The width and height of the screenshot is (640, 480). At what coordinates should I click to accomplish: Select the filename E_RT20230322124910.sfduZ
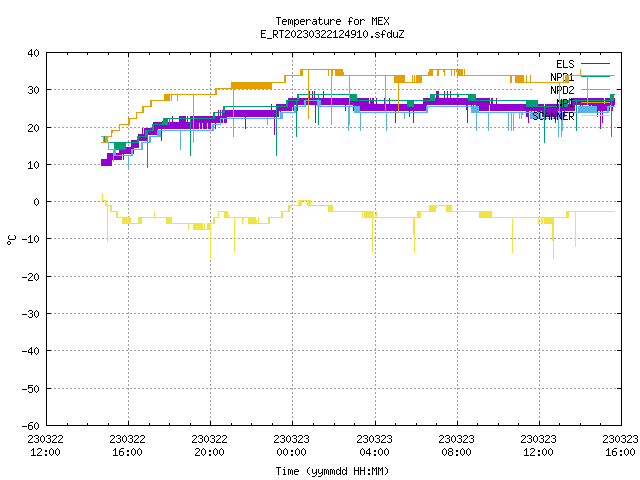(332, 34)
